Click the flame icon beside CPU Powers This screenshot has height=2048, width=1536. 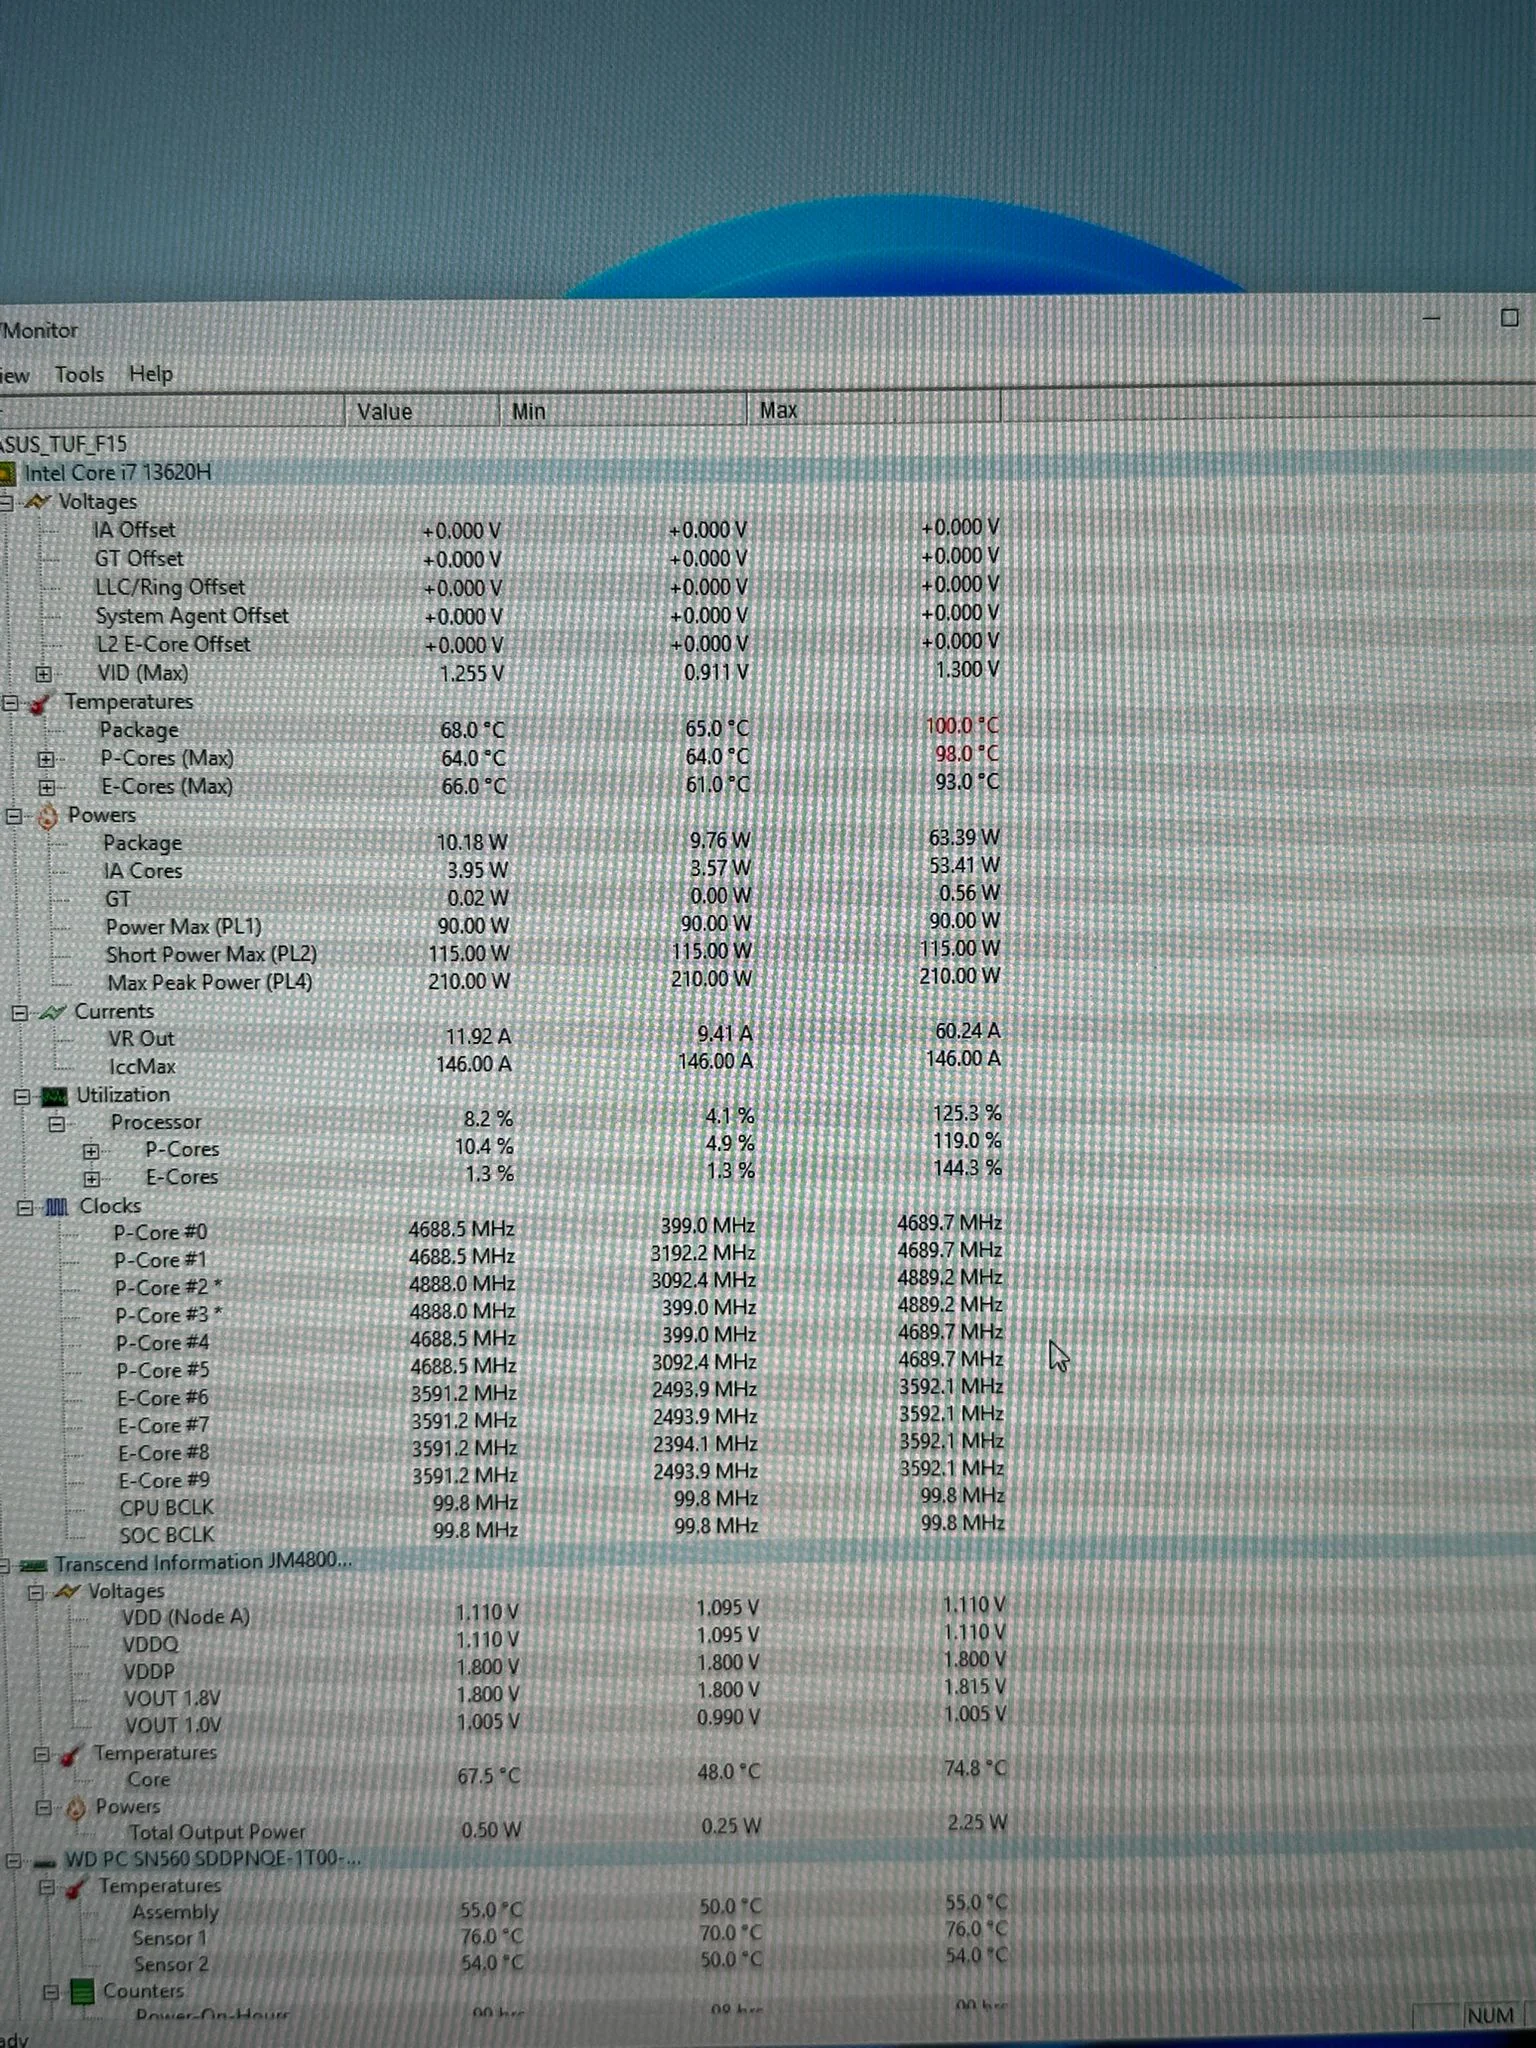47,816
